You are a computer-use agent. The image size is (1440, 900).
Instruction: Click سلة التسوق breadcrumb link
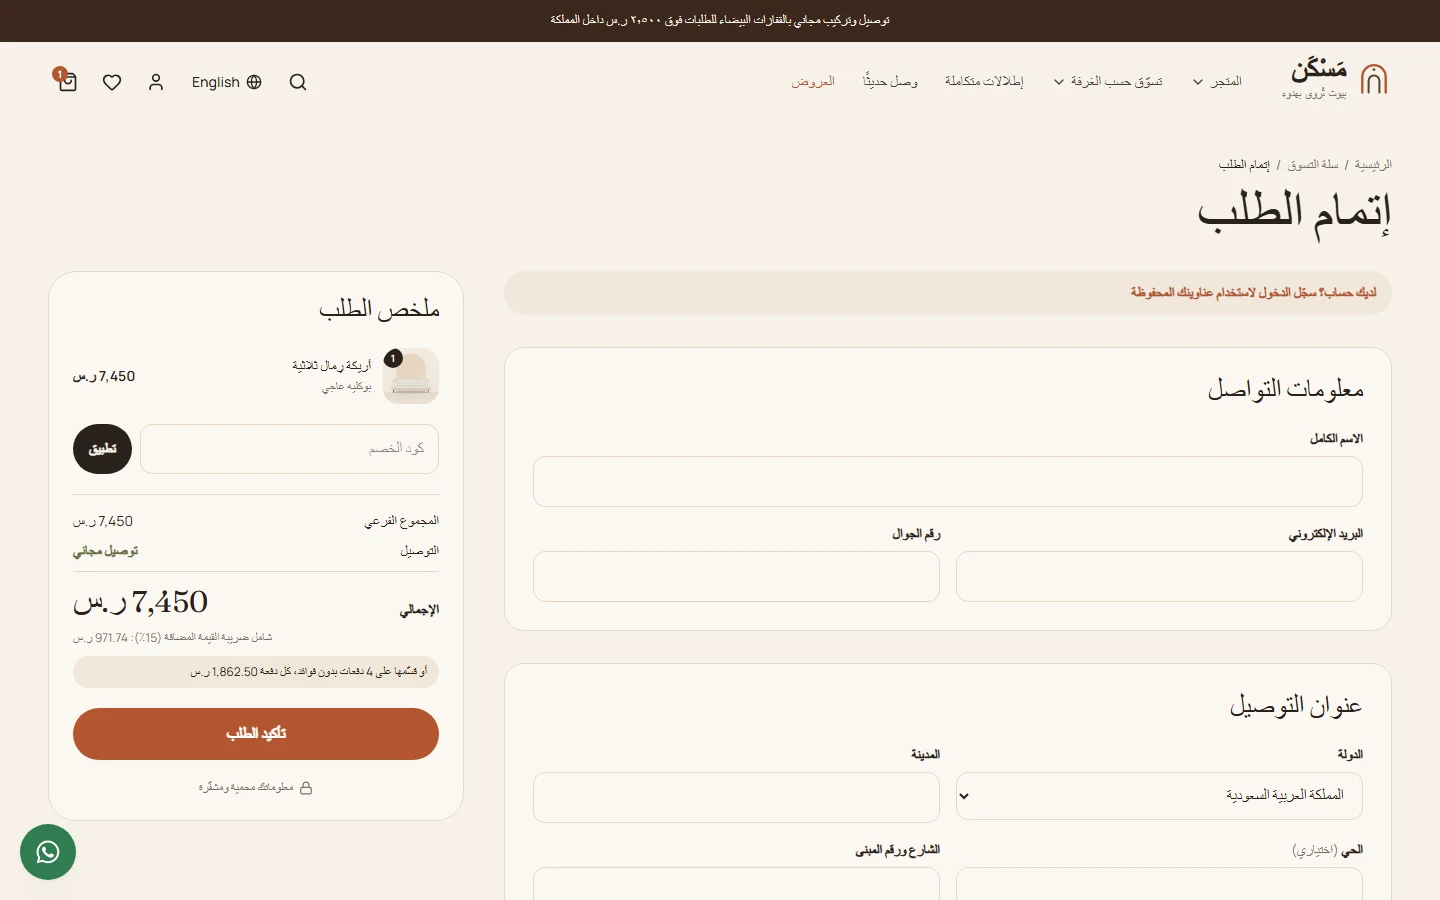click(1313, 164)
